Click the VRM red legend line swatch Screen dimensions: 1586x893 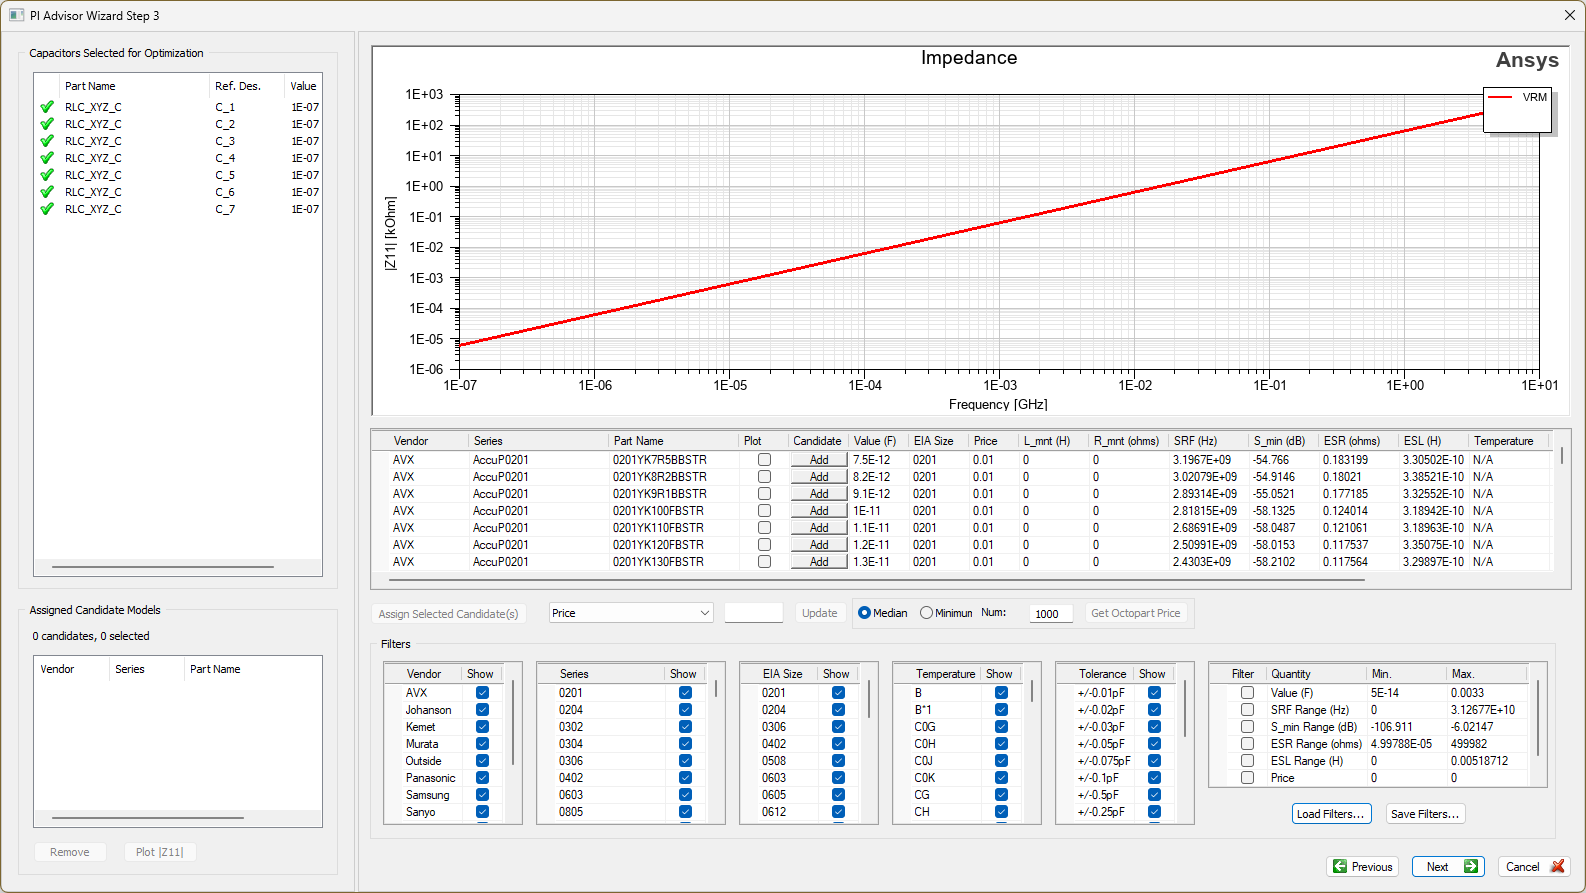1500,97
